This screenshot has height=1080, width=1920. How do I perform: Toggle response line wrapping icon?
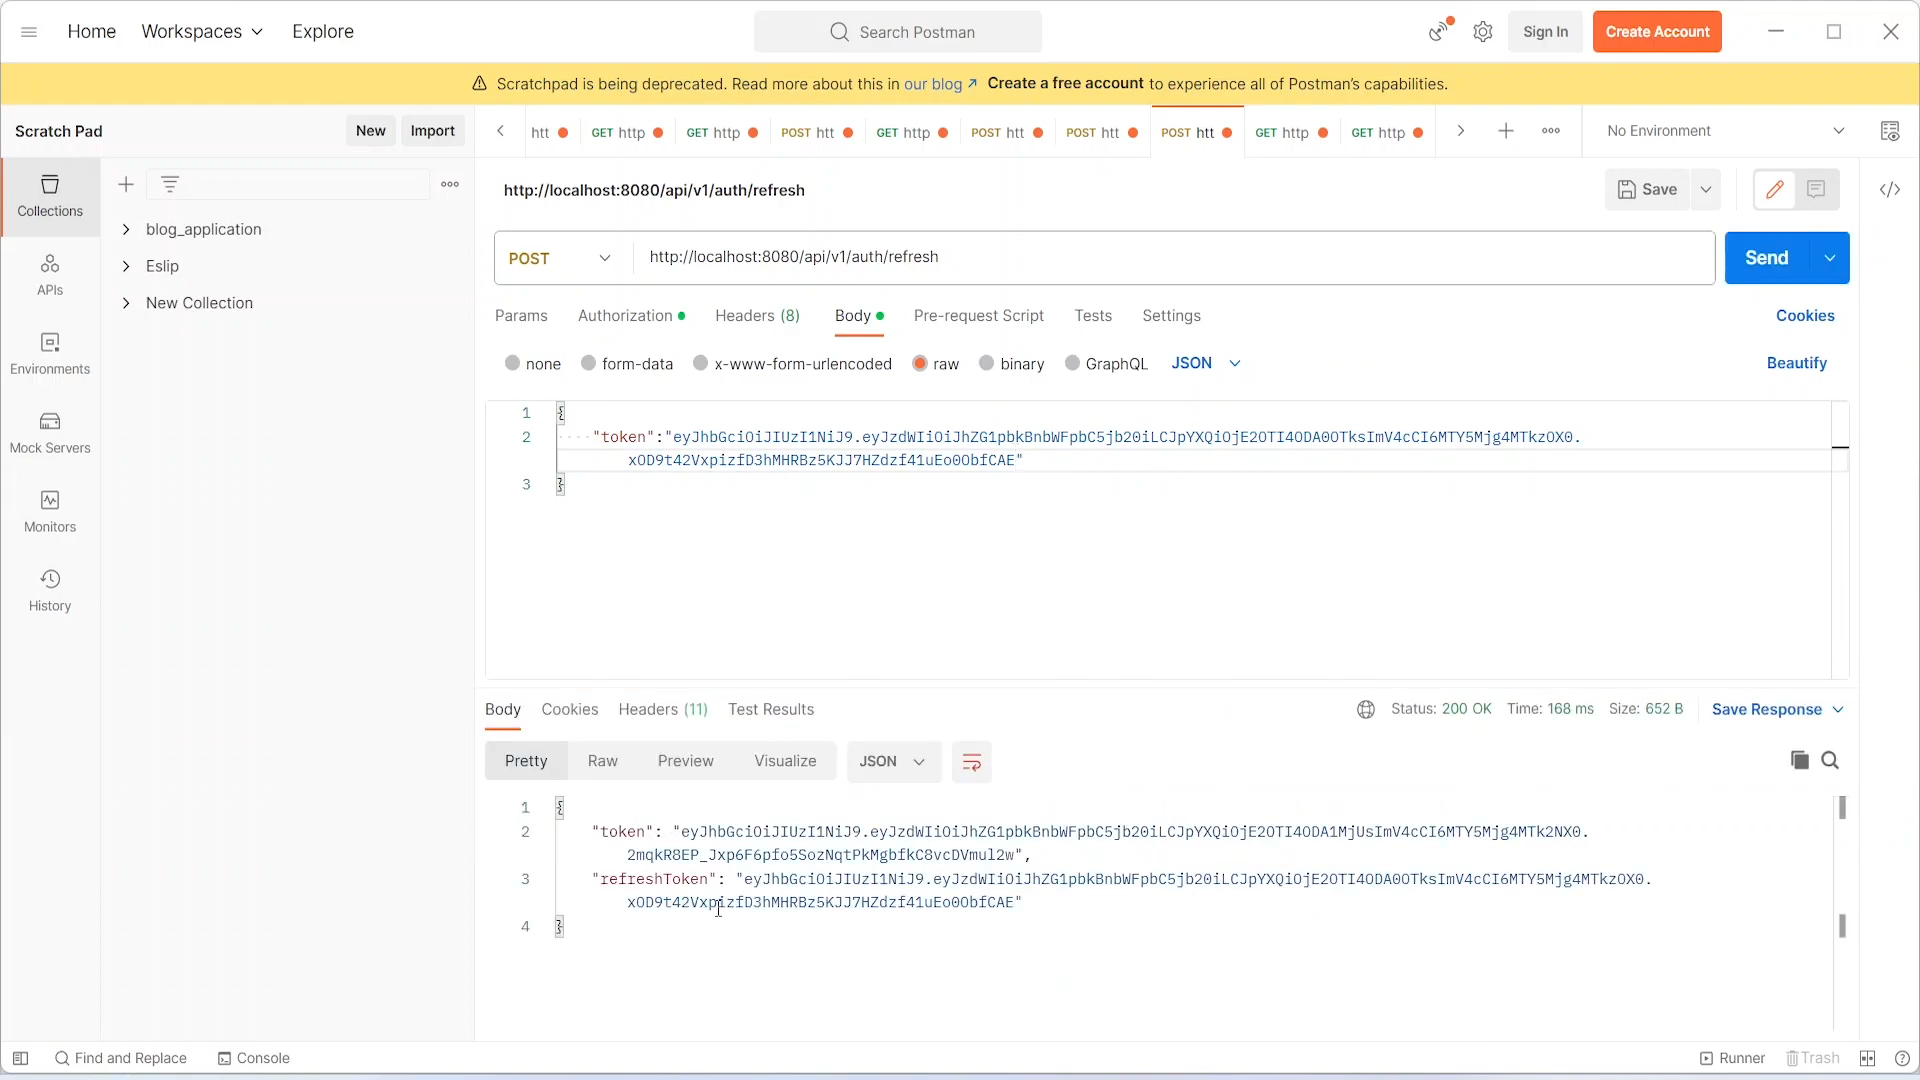[971, 762]
